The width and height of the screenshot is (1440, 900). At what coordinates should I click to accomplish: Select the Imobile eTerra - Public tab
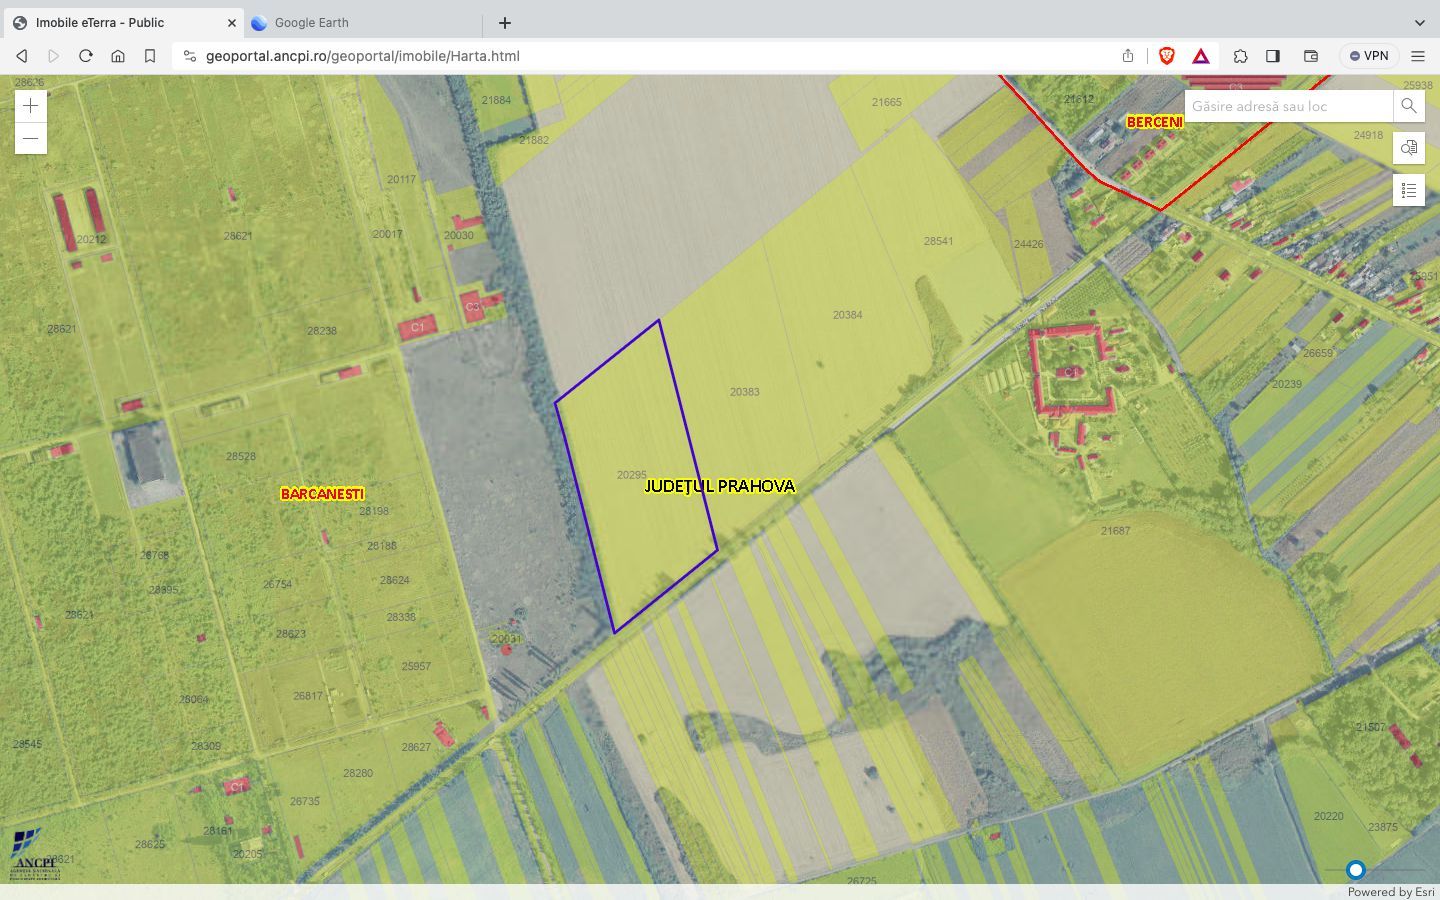click(x=100, y=22)
